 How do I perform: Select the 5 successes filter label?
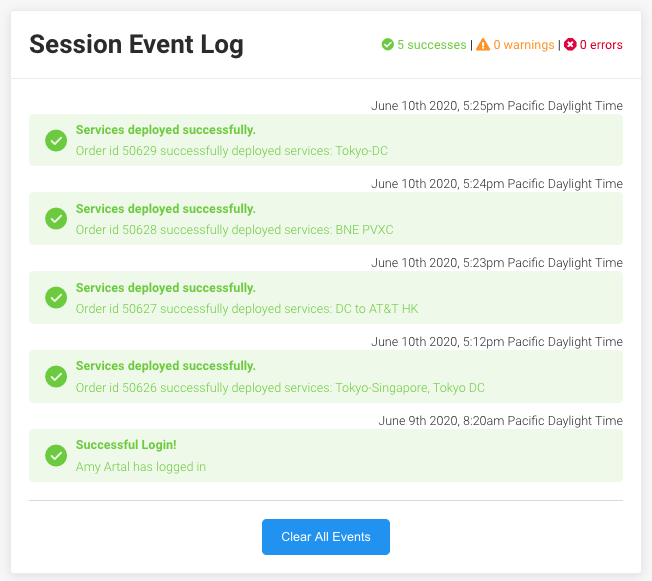[432, 45]
